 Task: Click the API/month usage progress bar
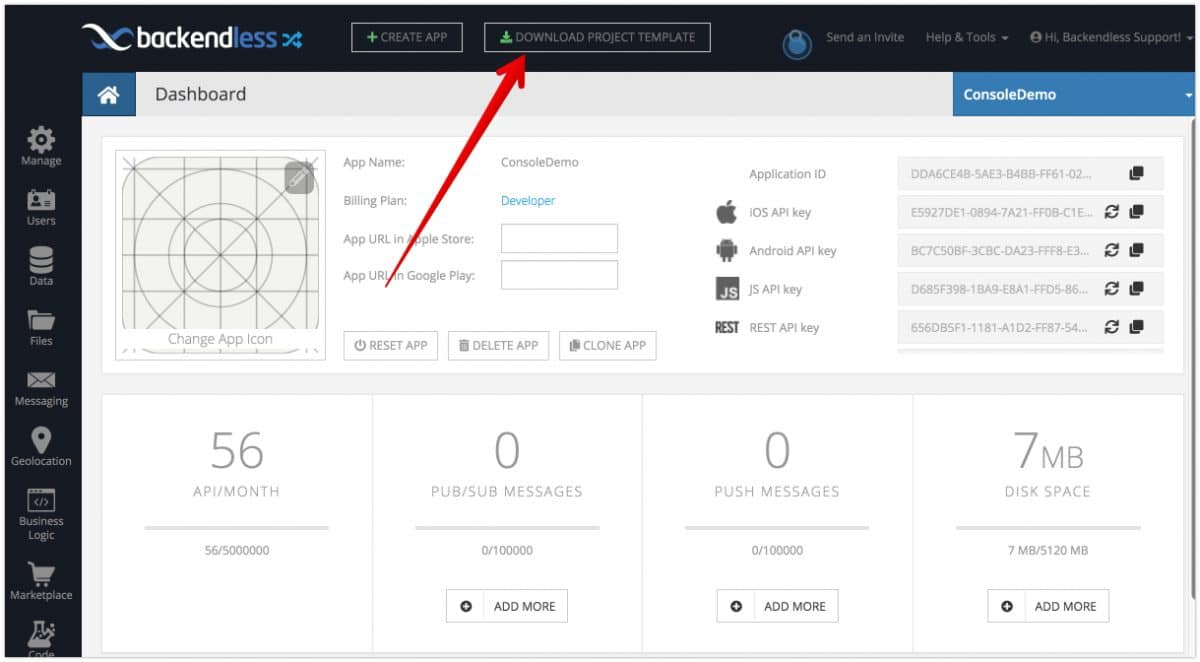point(237,527)
